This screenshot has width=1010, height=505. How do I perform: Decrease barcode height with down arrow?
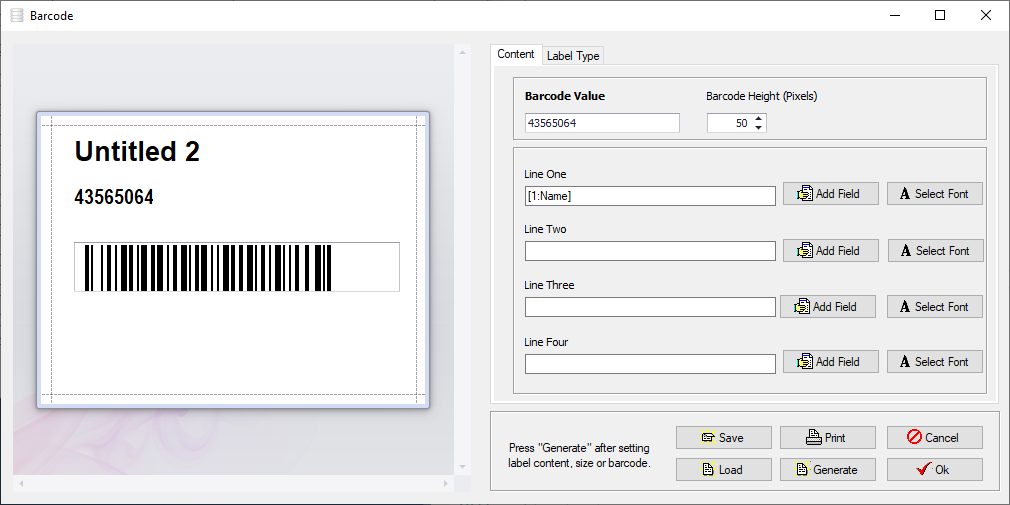coord(758,128)
